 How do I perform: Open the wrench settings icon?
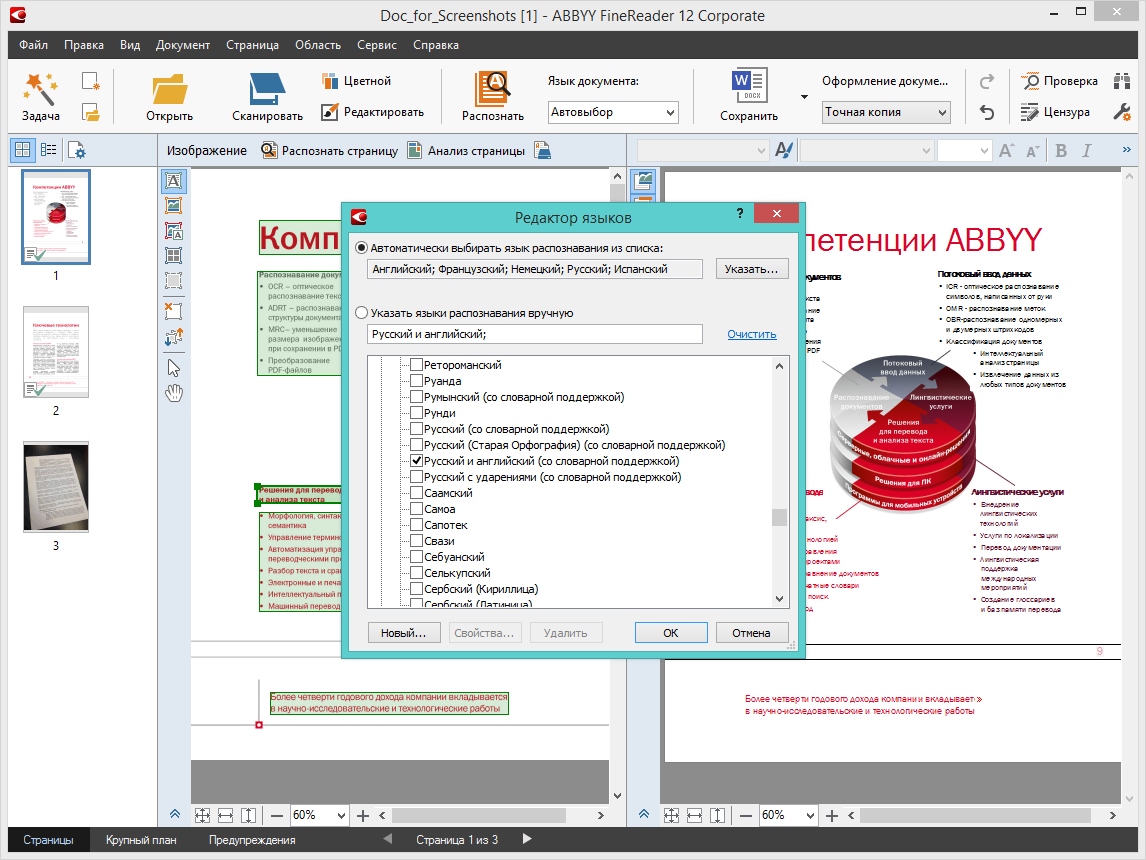pyautogui.click(x=1122, y=112)
